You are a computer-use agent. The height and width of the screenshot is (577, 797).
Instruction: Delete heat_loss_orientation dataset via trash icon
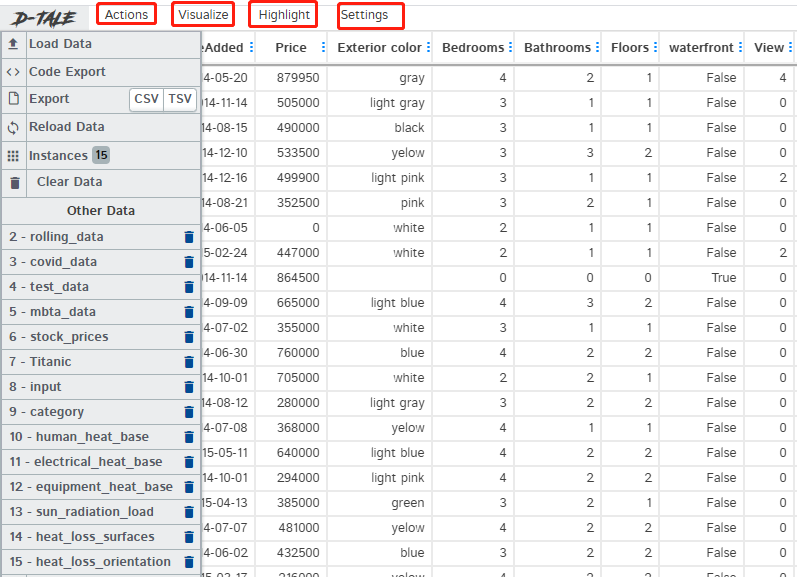[189, 562]
